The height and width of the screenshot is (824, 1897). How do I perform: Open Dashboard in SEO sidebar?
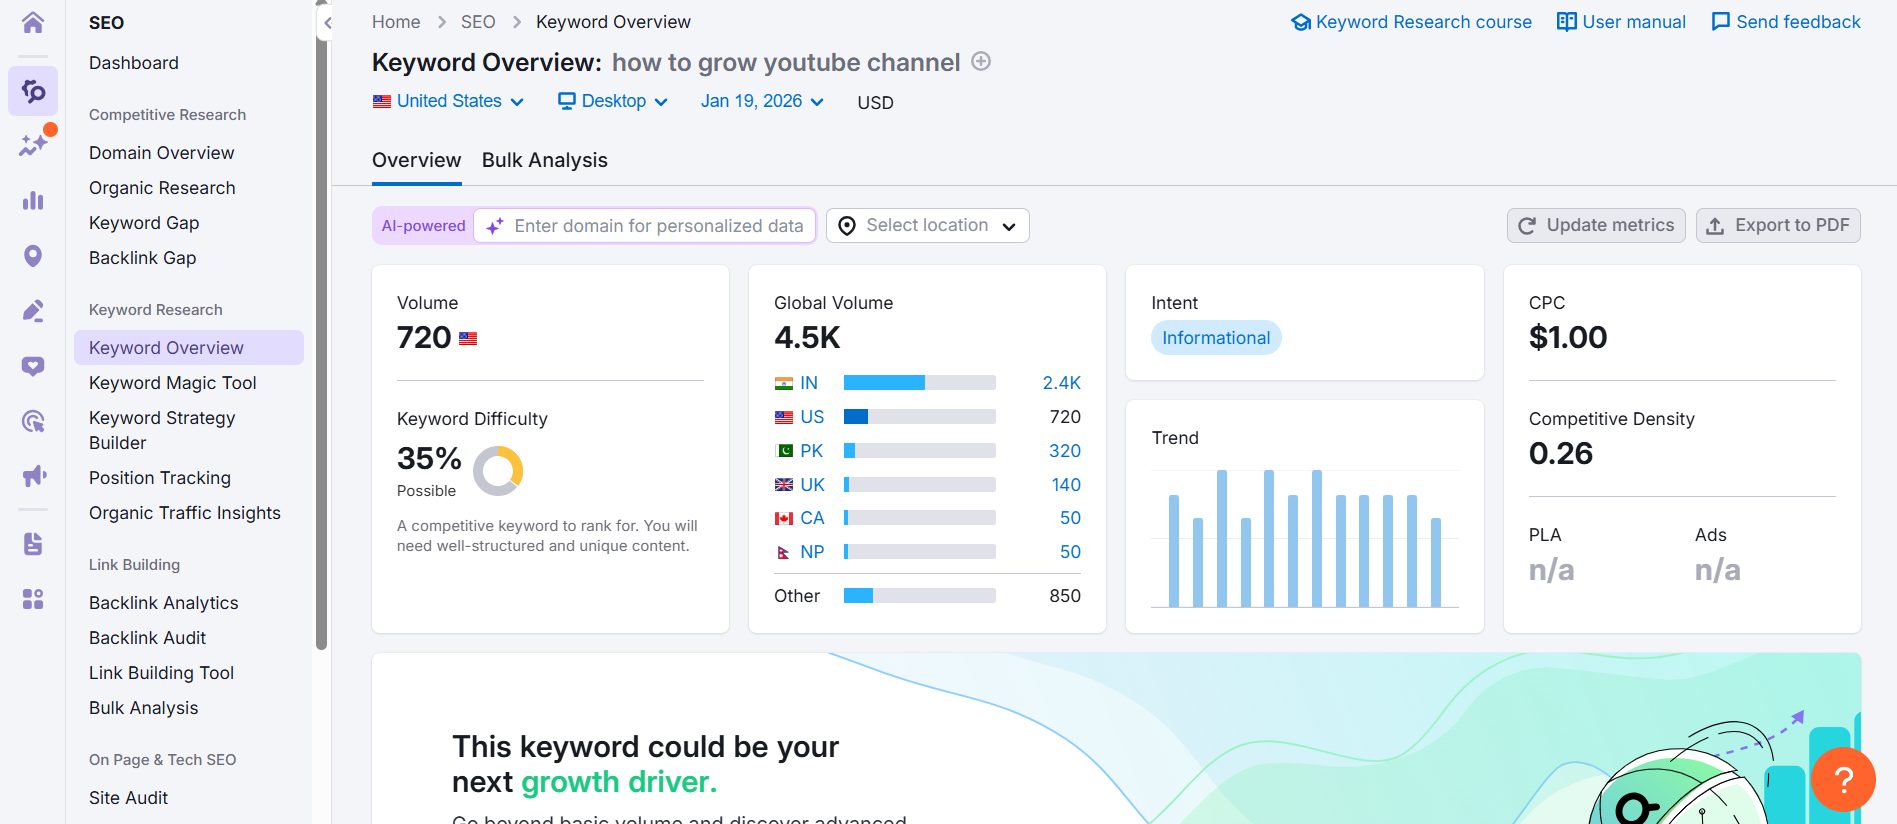[x=134, y=63]
